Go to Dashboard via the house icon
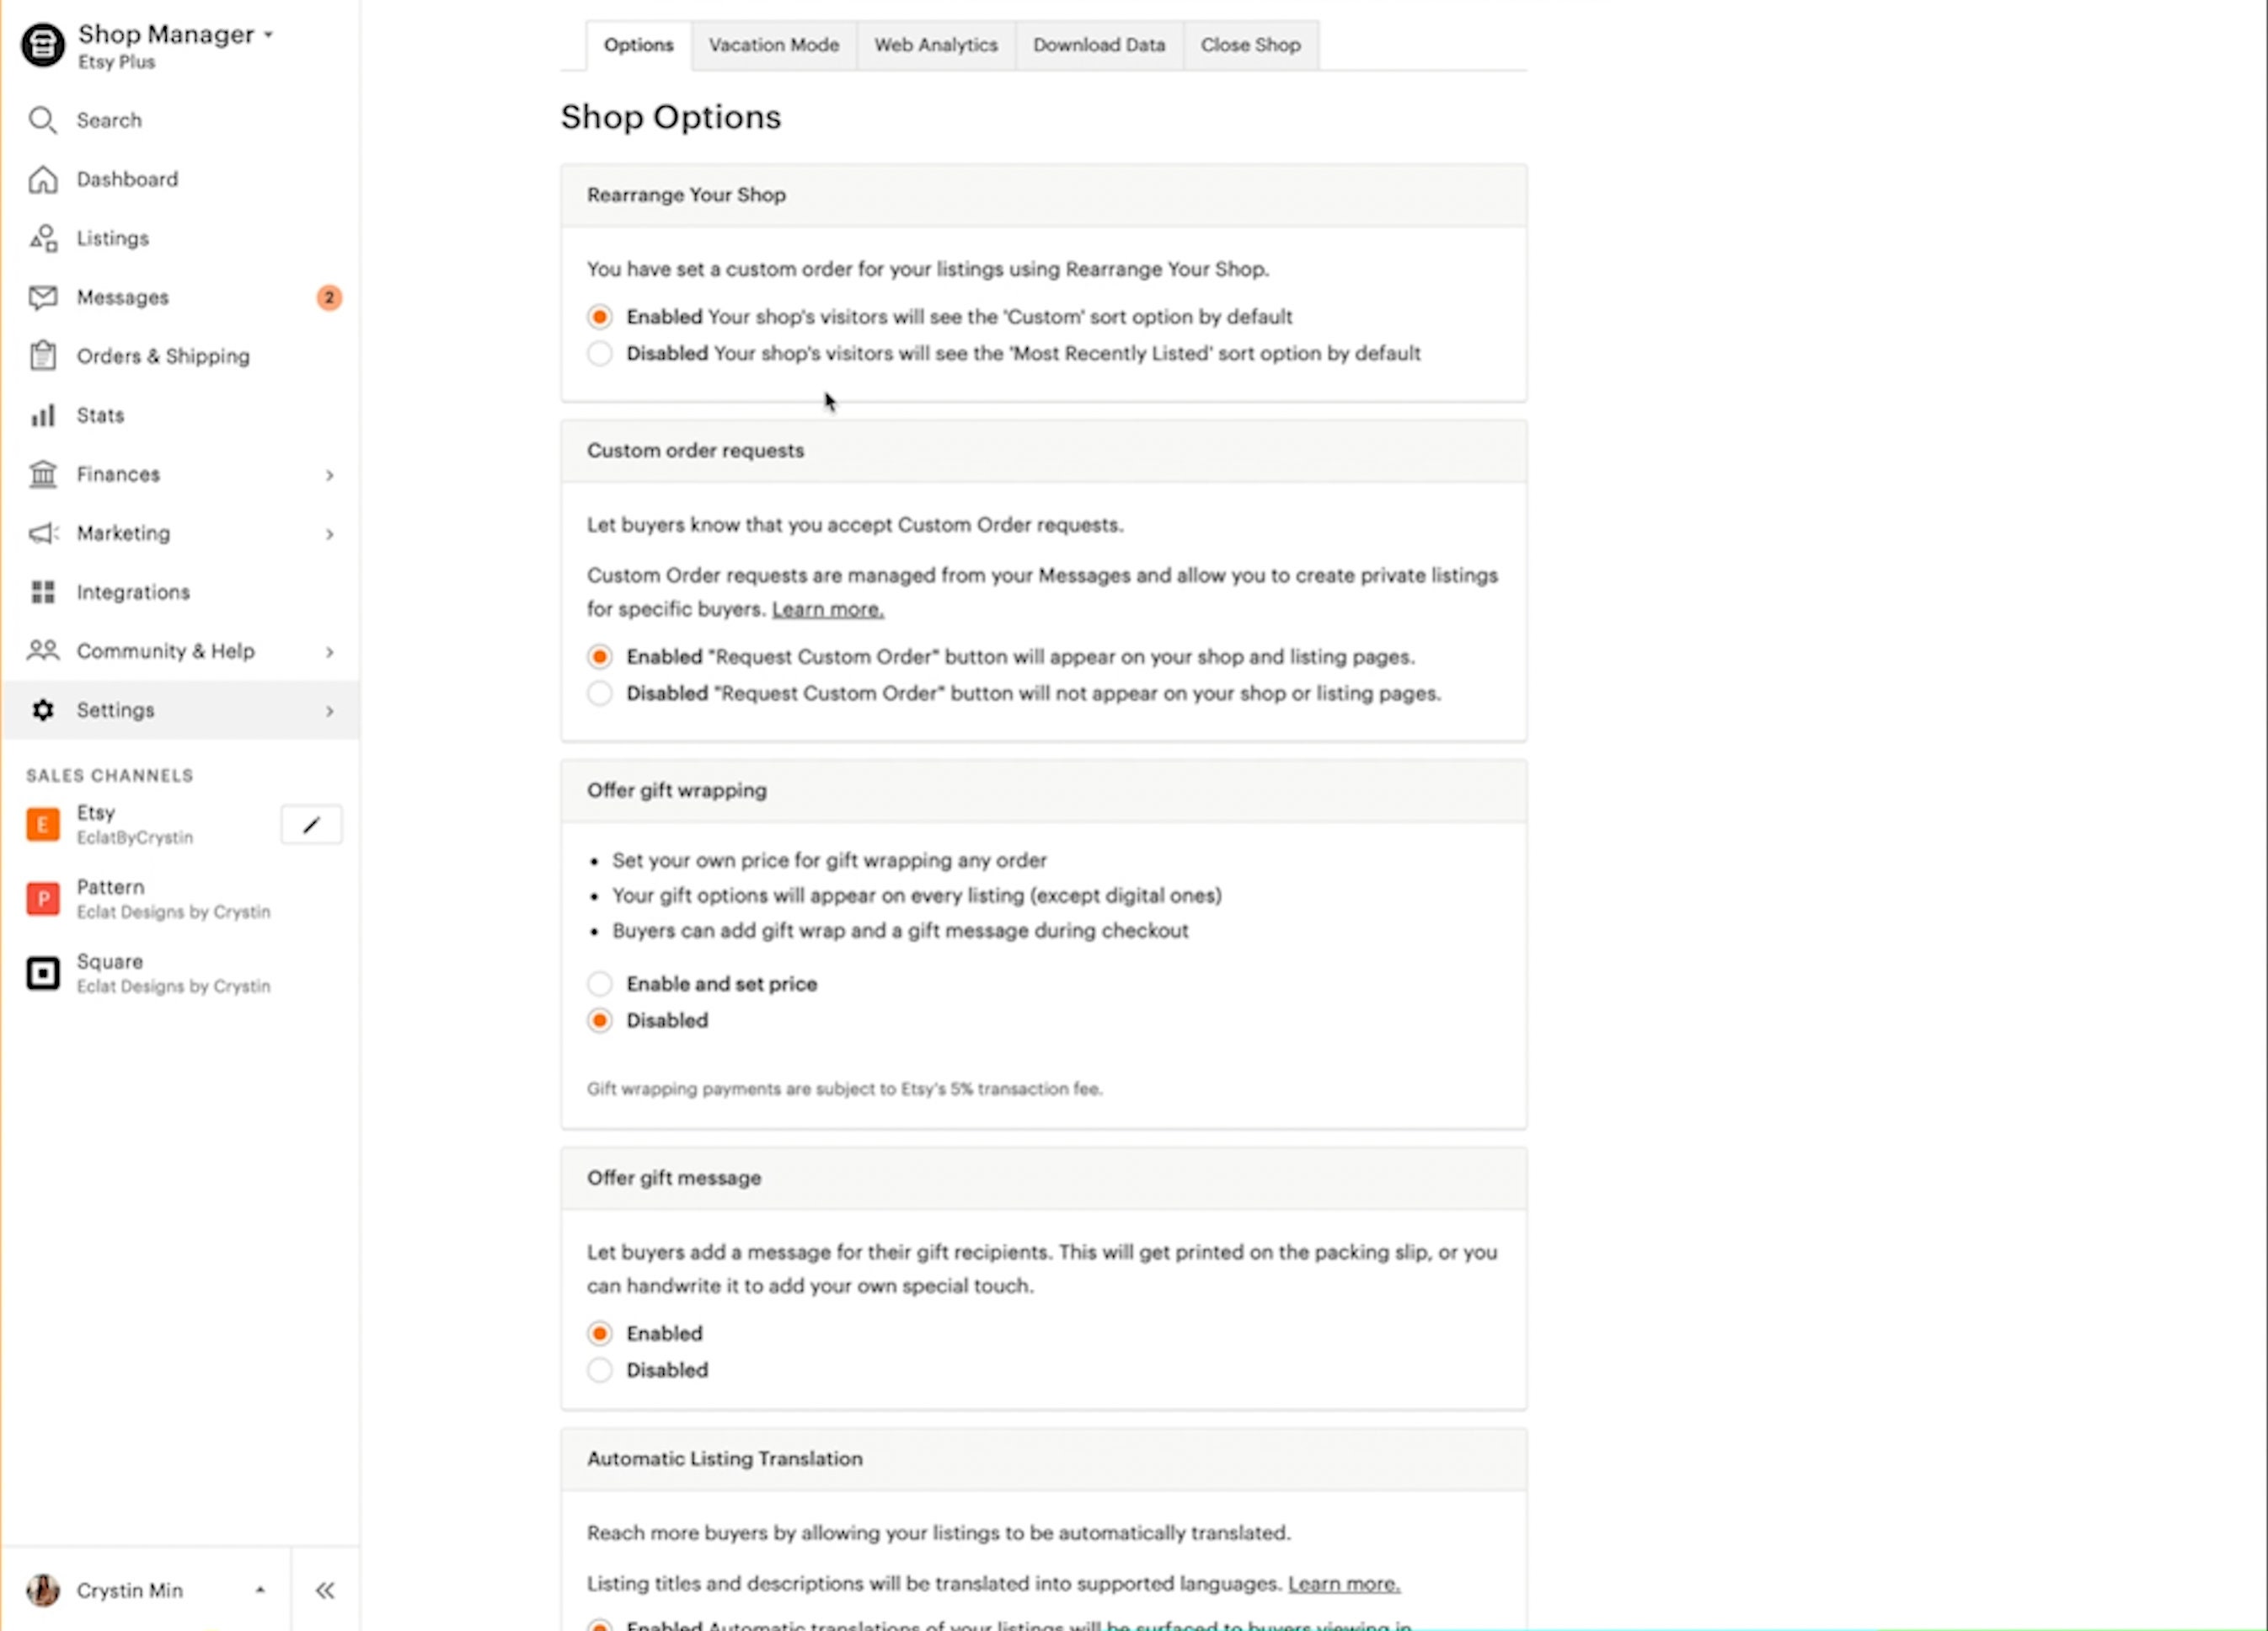 (42, 179)
